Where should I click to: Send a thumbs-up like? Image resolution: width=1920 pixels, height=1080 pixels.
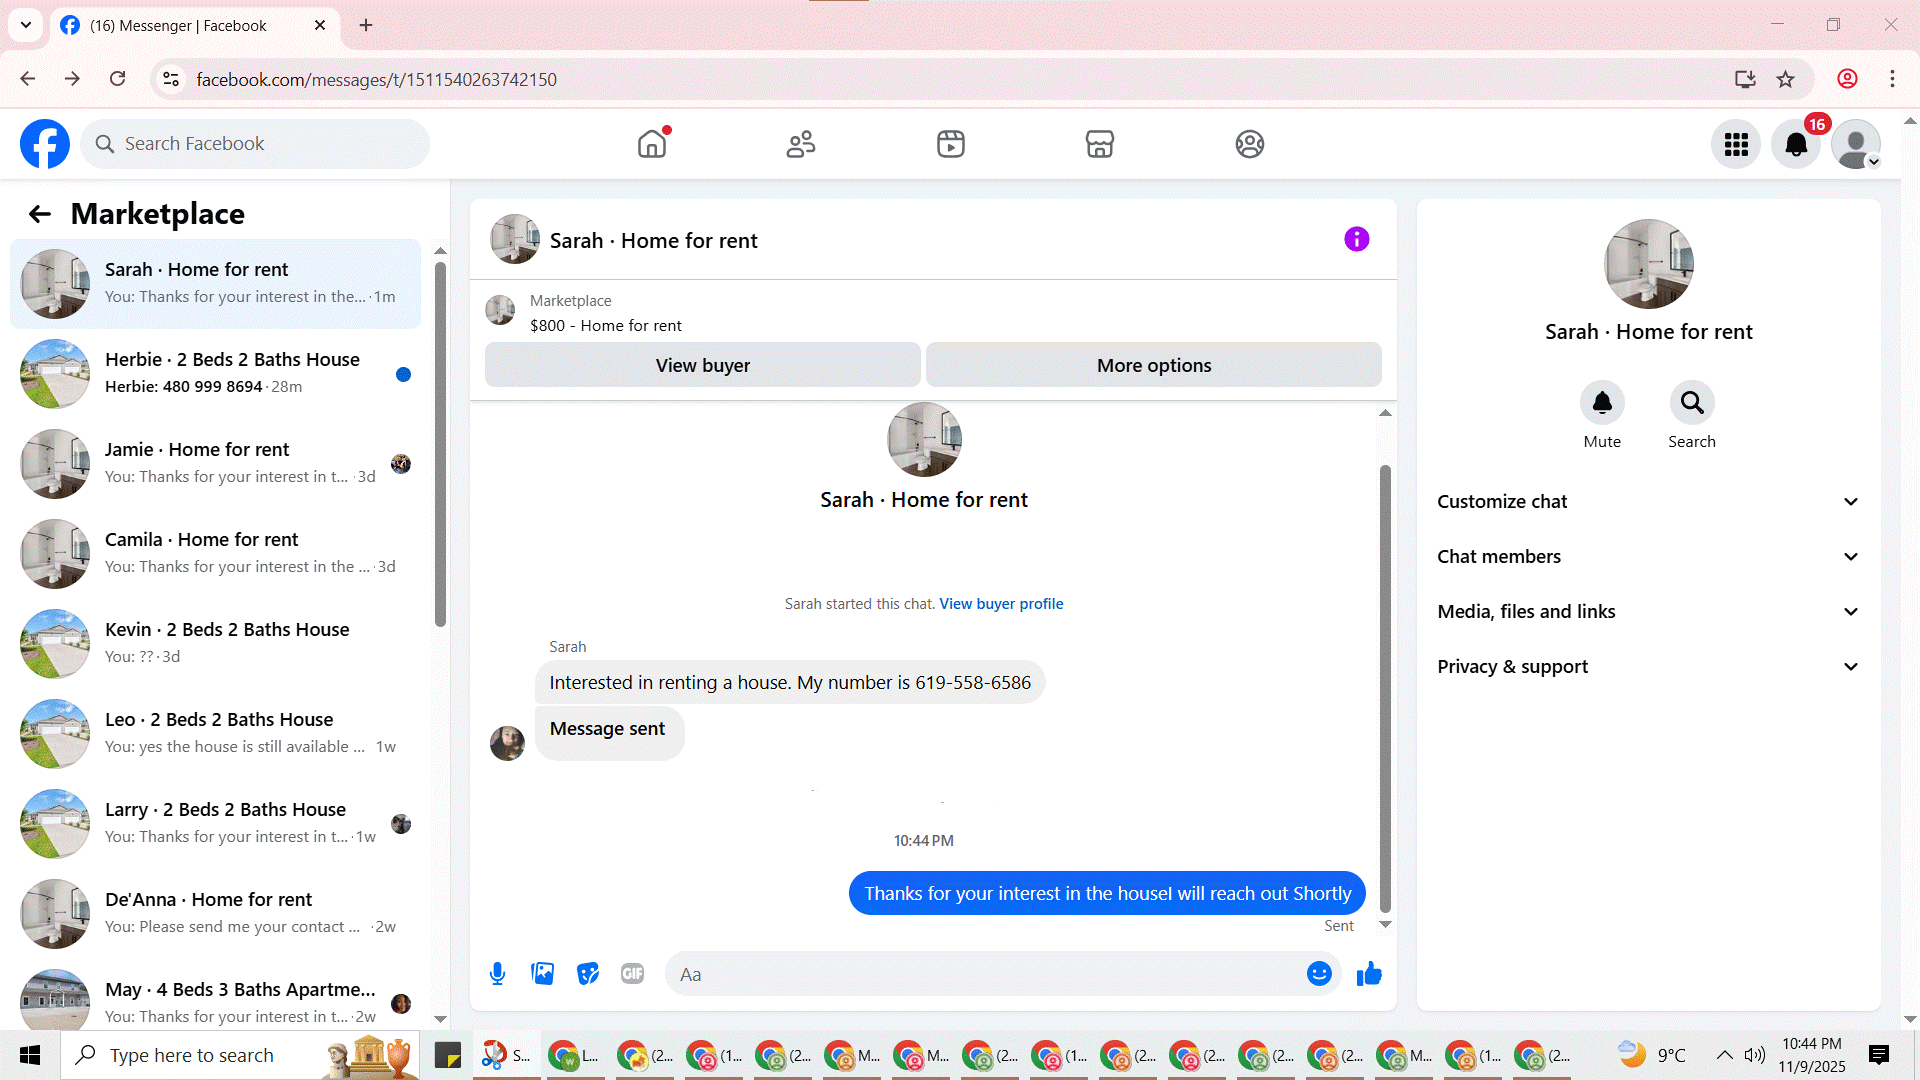coord(1369,974)
